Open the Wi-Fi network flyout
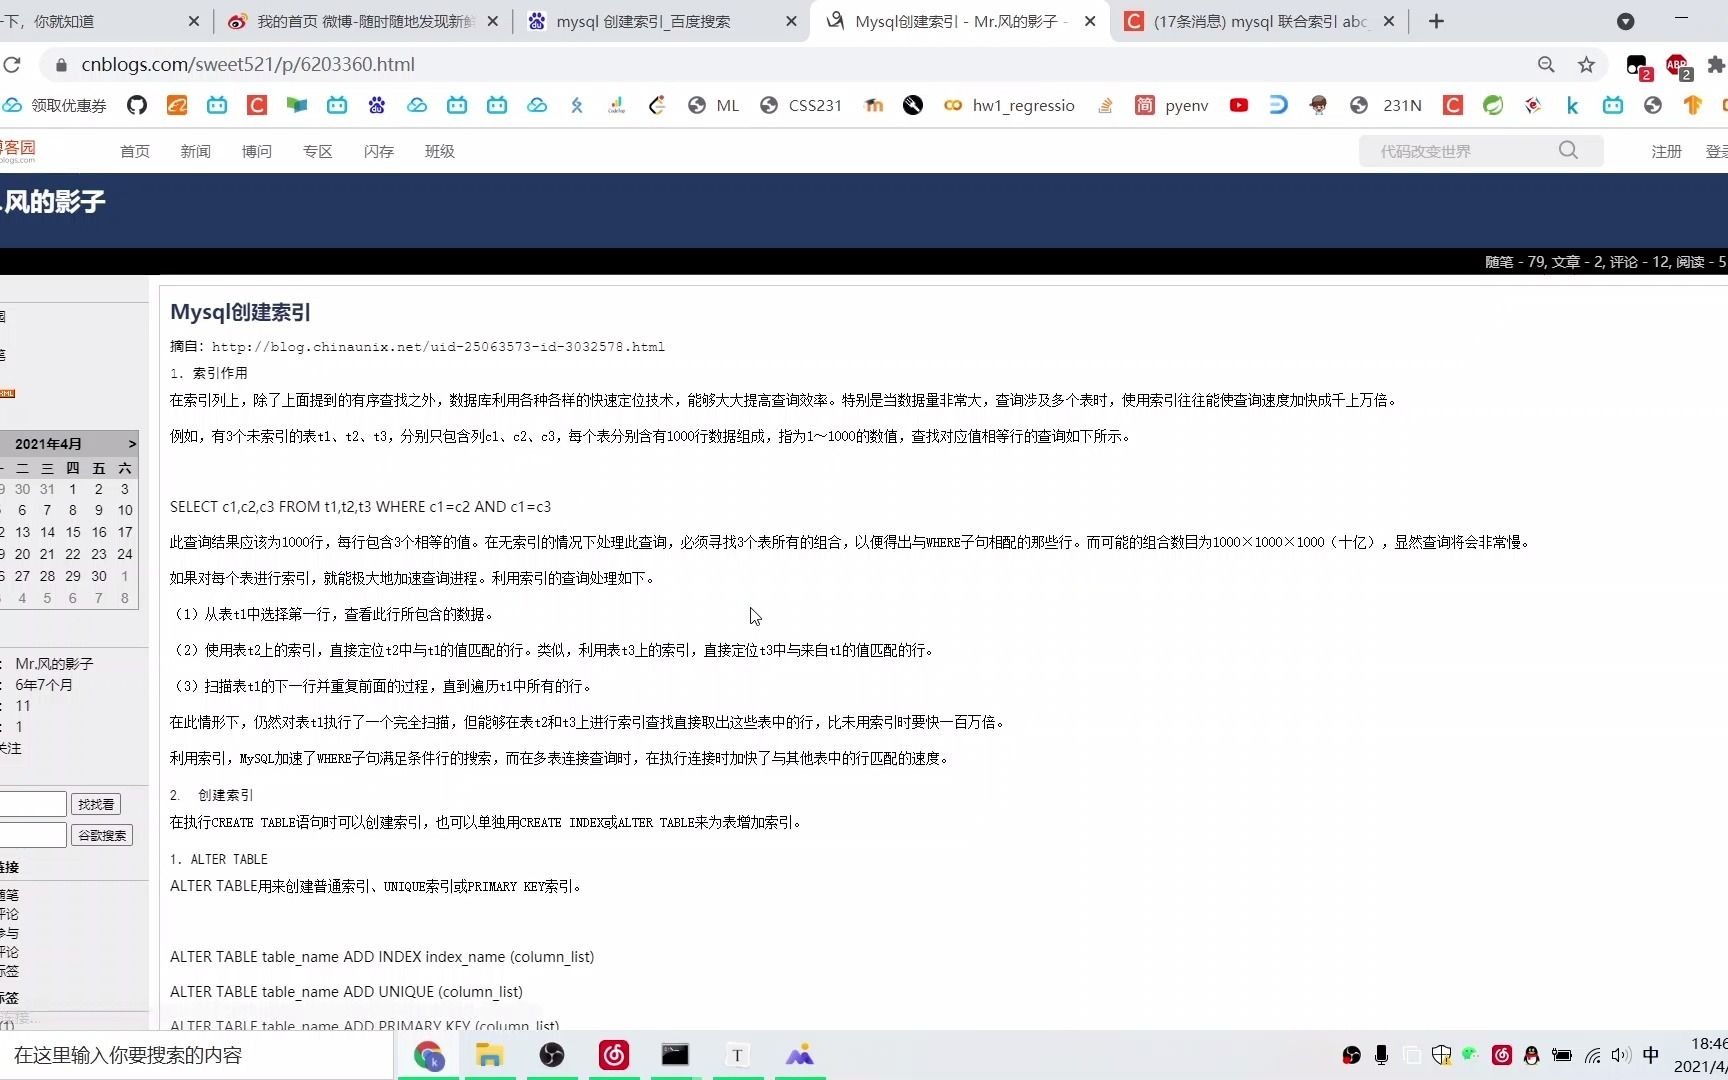The height and width of the screenshot is (1080, 1728). [1592, 1056]
